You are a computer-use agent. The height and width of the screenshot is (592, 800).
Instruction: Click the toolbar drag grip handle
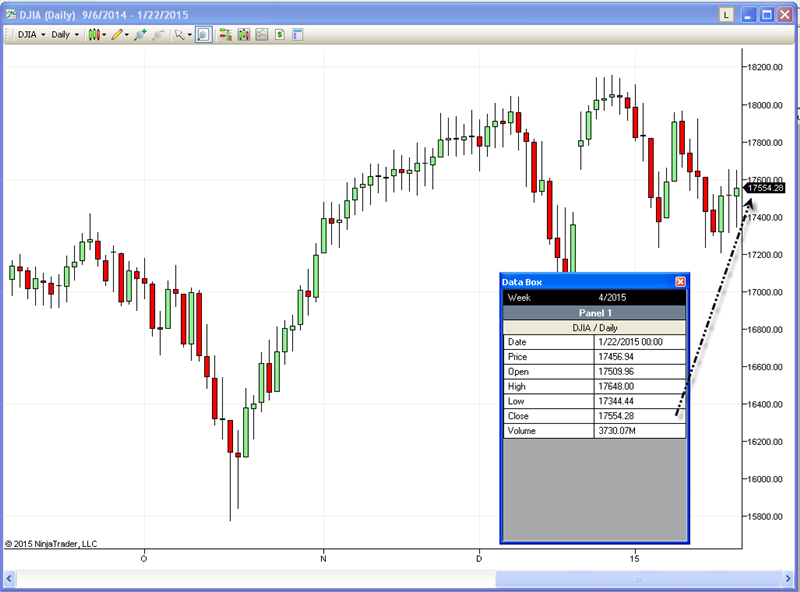(8, 35)
